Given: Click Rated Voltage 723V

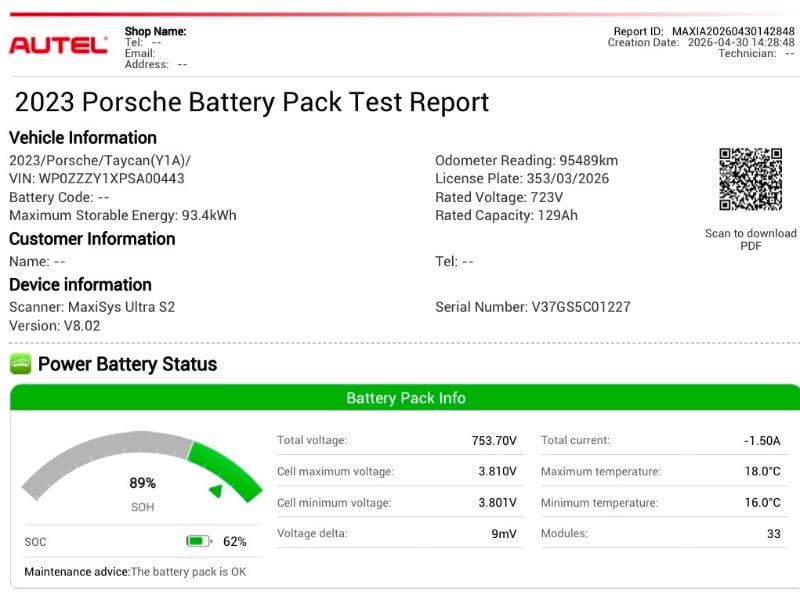Looking at the screenshot, I should (499, 197).
